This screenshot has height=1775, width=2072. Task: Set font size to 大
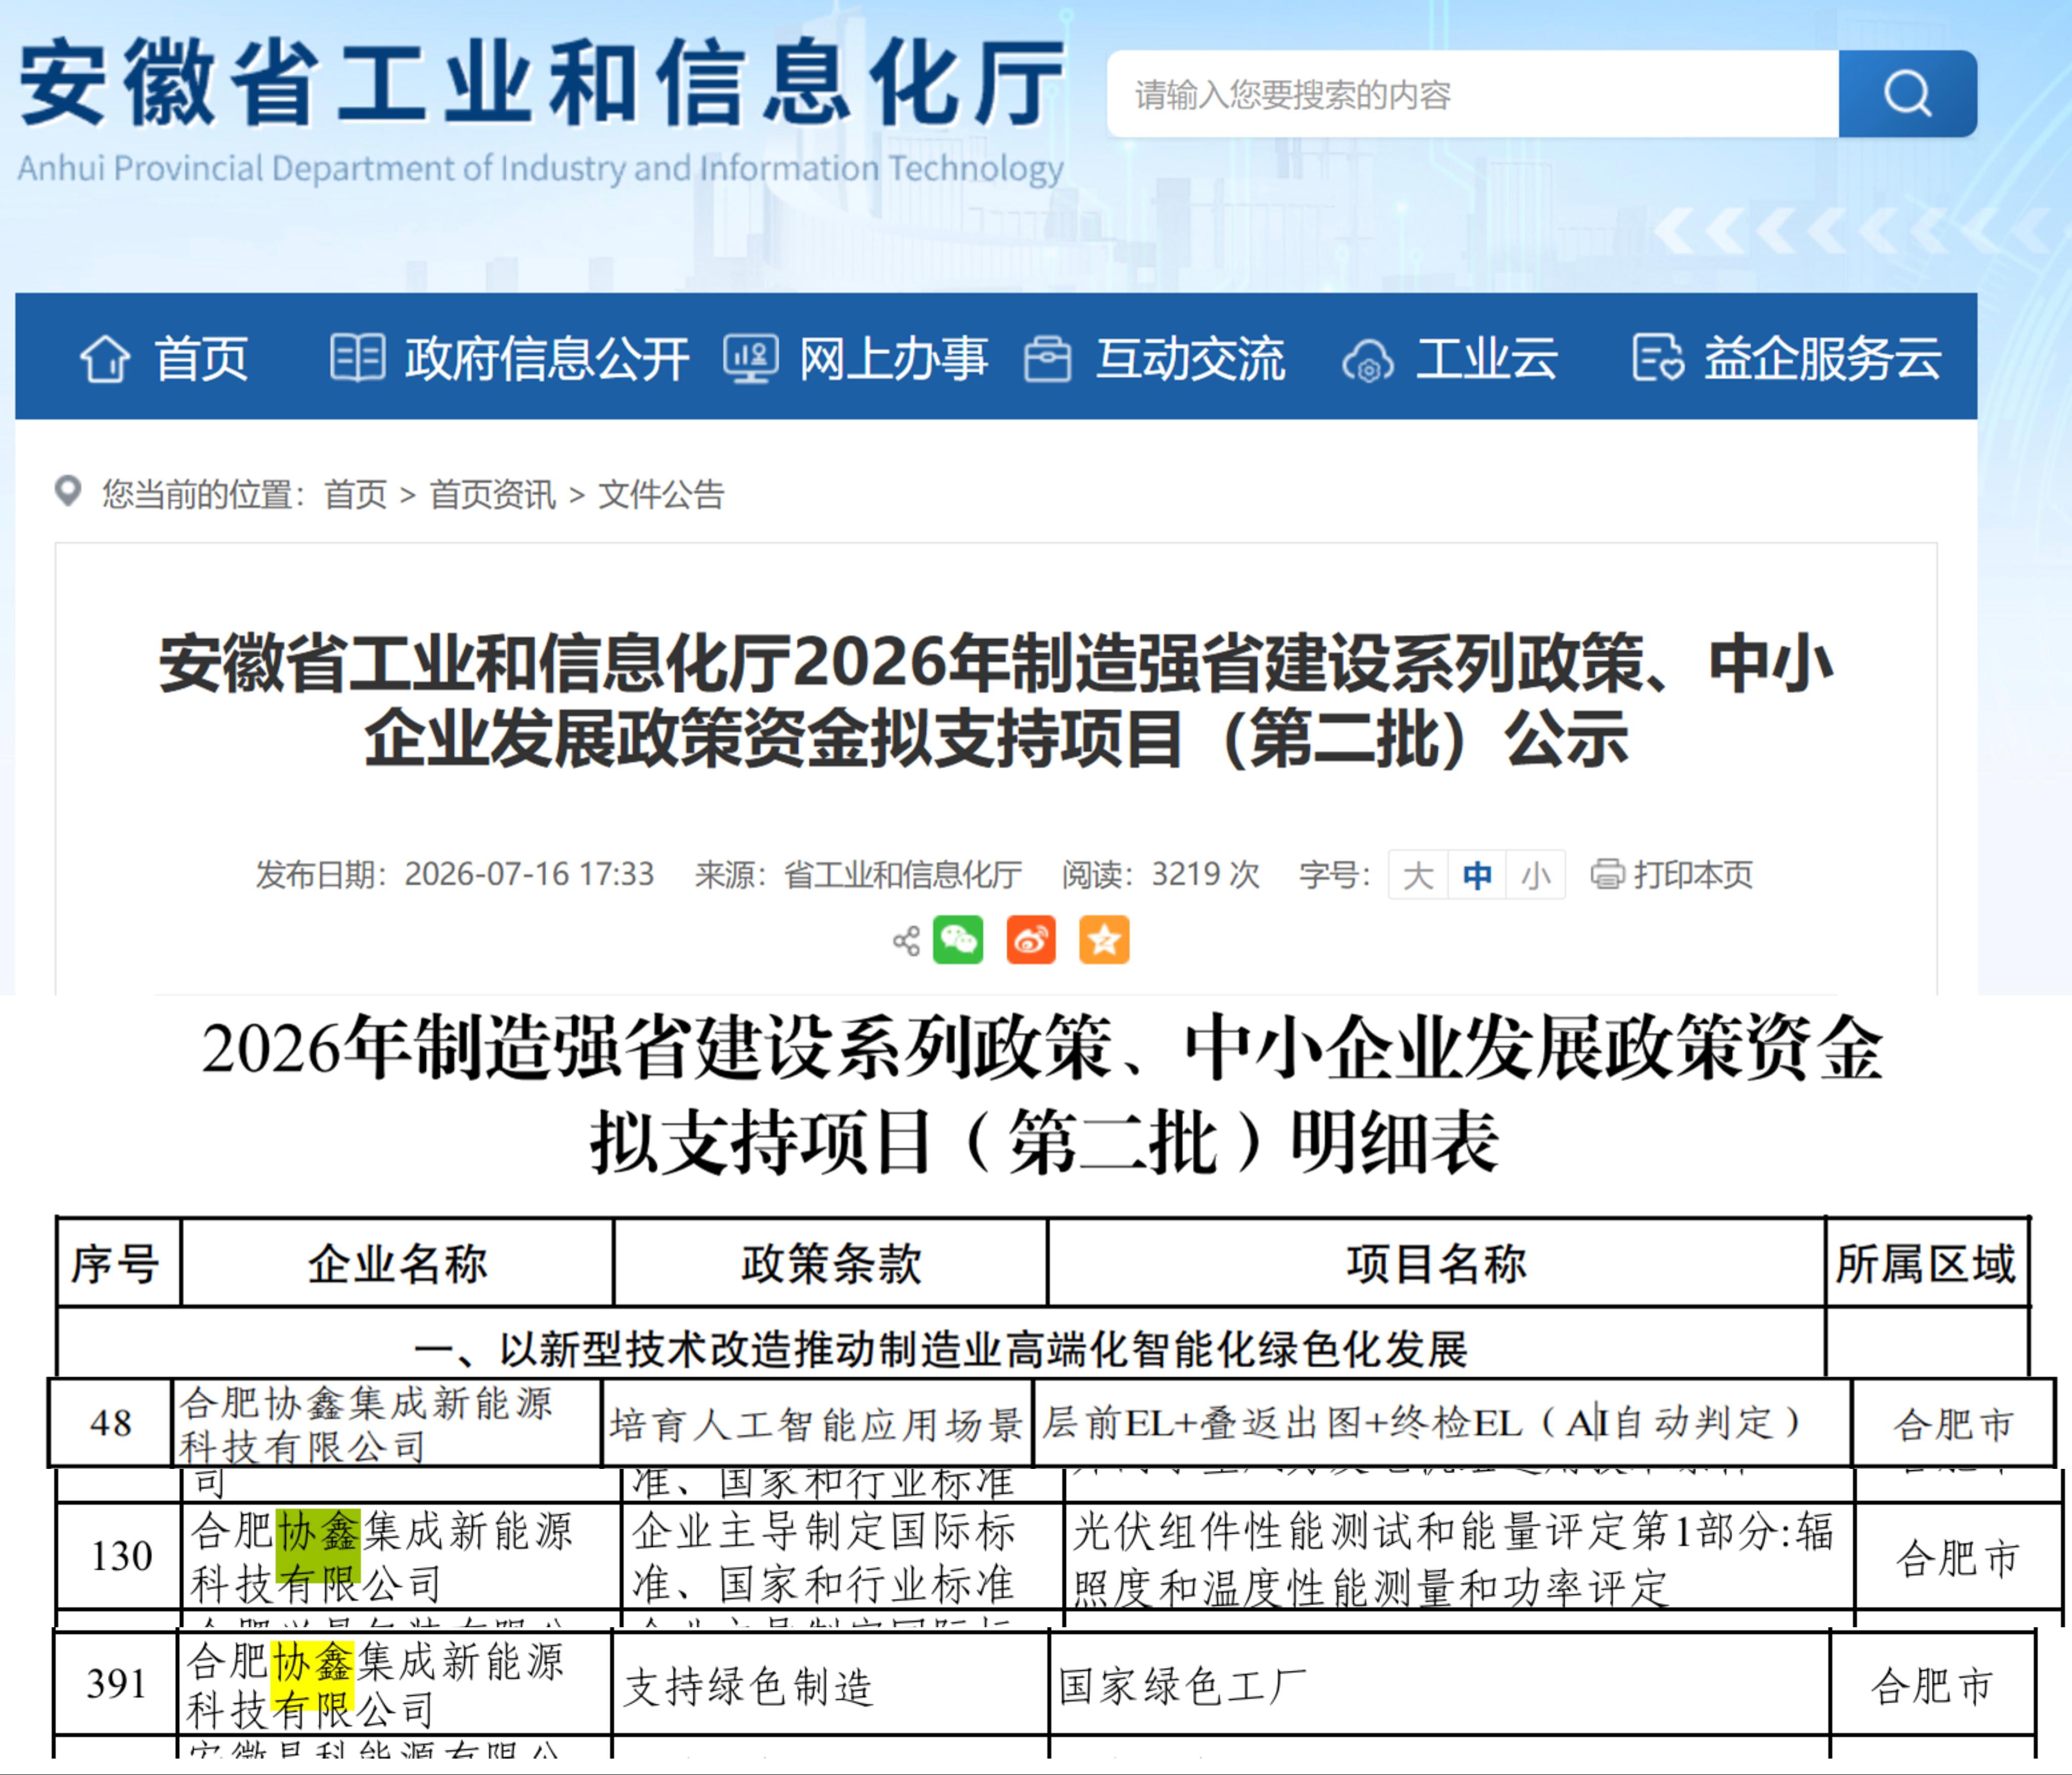click(1418, 875)
